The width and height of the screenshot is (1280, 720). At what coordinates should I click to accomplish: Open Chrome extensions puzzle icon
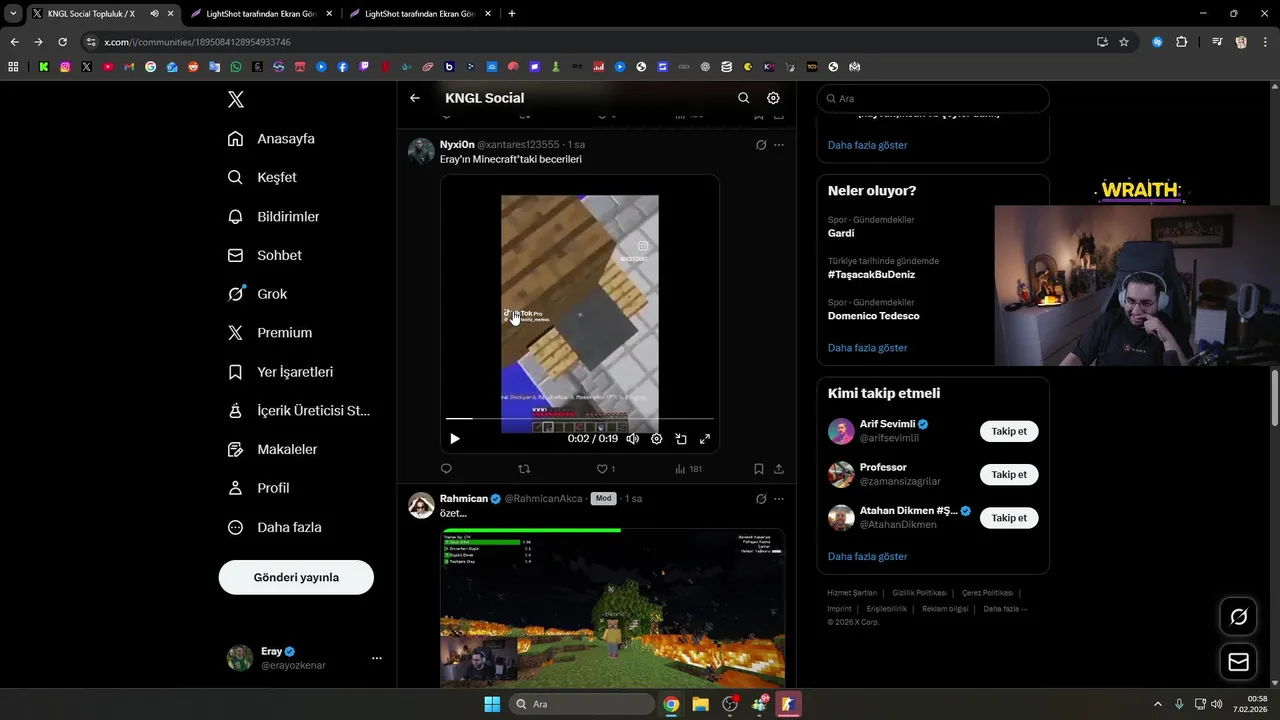click(1182, 42)
